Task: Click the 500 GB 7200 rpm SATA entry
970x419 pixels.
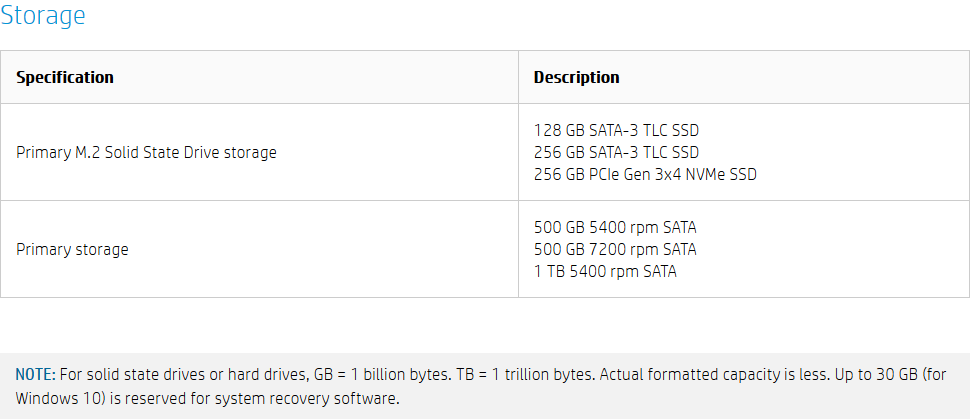Action: tap(615, 249)
